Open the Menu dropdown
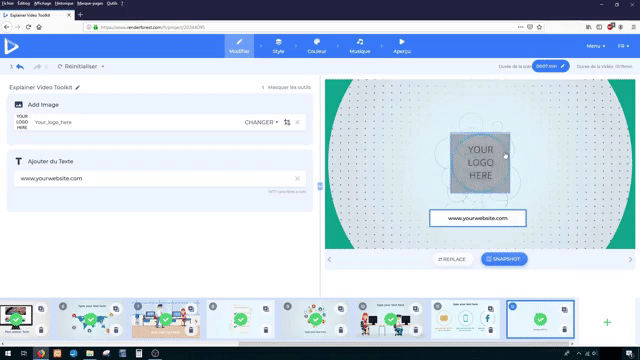640x360 pixels. [596, 46]
